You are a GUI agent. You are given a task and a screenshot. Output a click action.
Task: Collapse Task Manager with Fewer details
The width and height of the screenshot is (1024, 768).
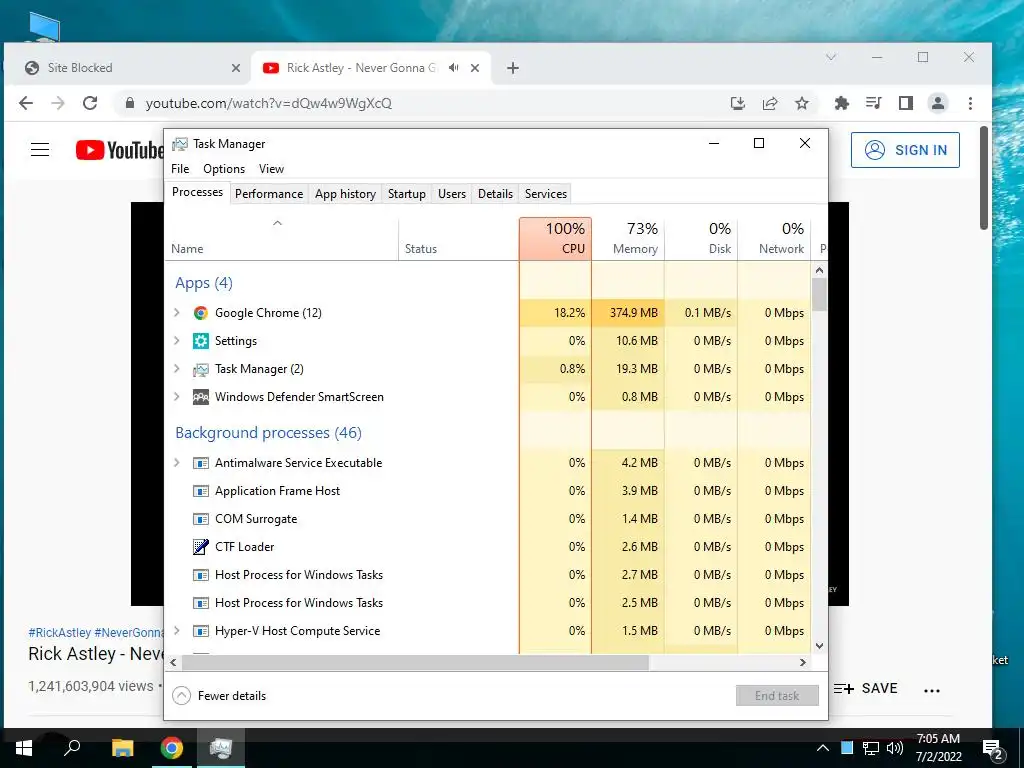point(219,696)
